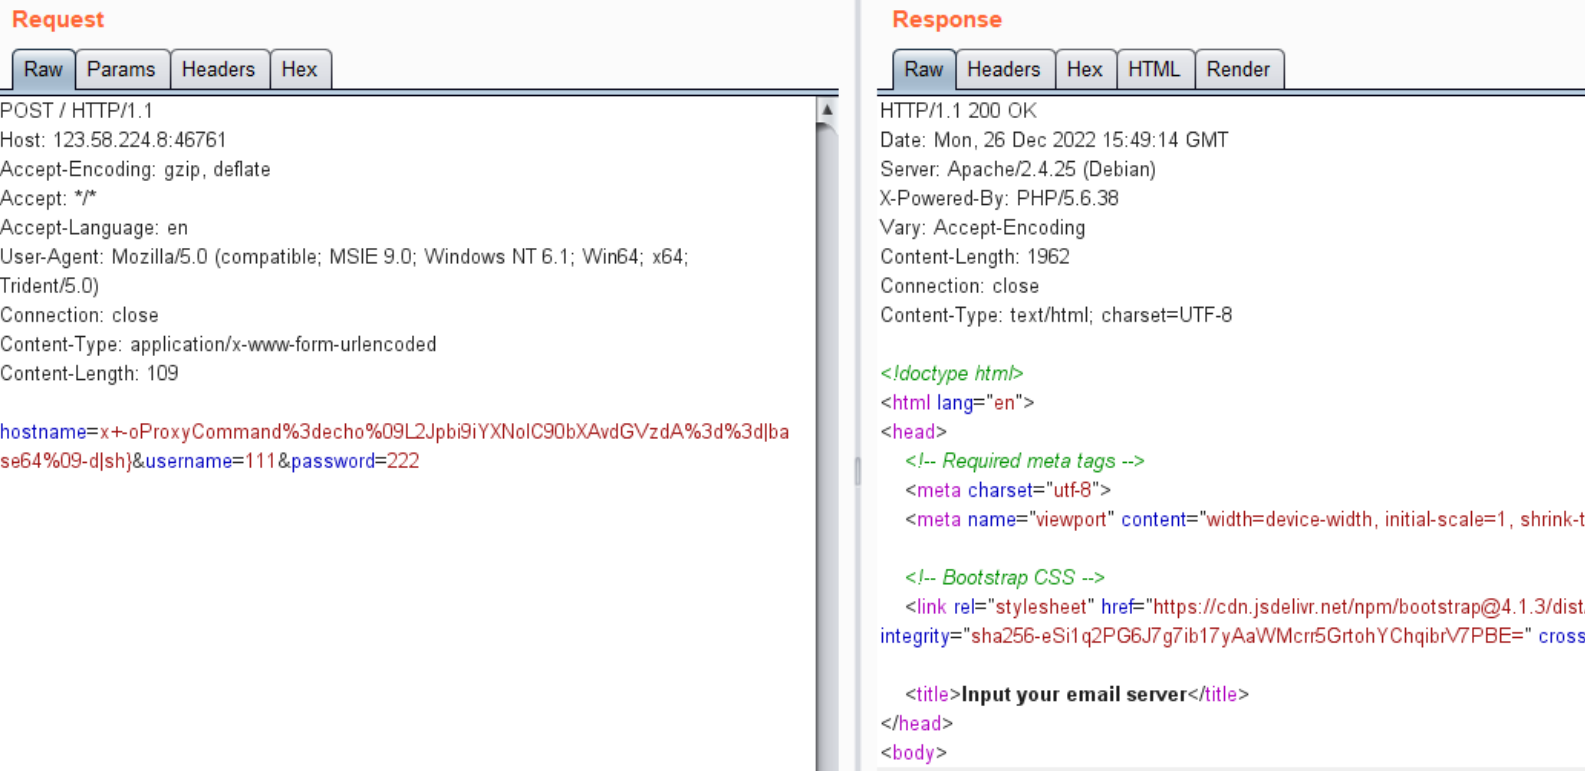Click the 'Host: 123.58.224.8:46761' header line

point(113,140)
